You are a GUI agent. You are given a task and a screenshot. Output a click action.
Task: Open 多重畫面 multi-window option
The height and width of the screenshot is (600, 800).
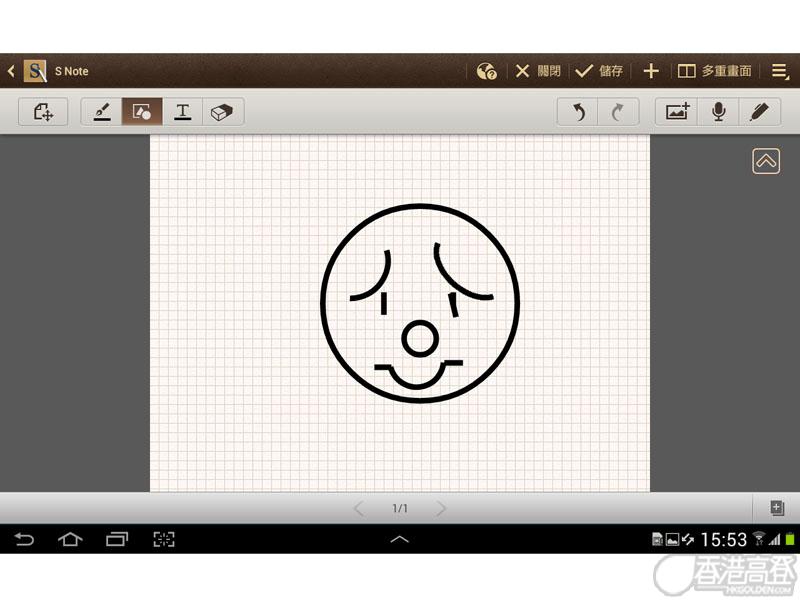click(x=715, y=71)
